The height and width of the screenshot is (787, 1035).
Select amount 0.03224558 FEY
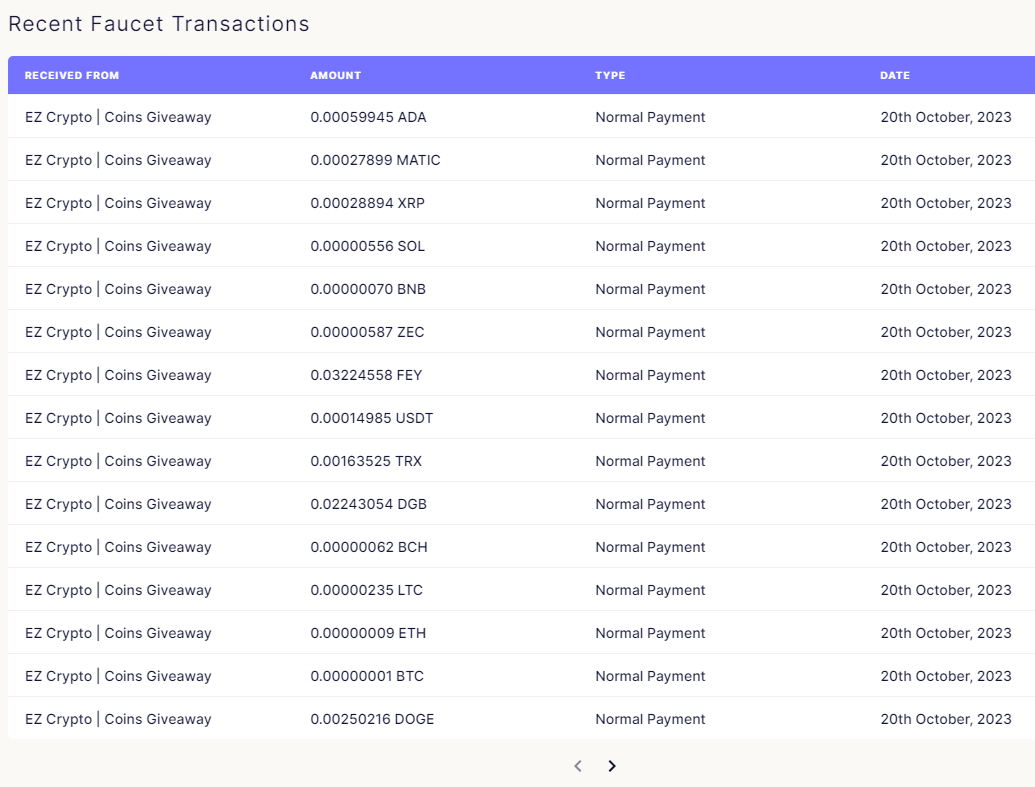(366, 374)
